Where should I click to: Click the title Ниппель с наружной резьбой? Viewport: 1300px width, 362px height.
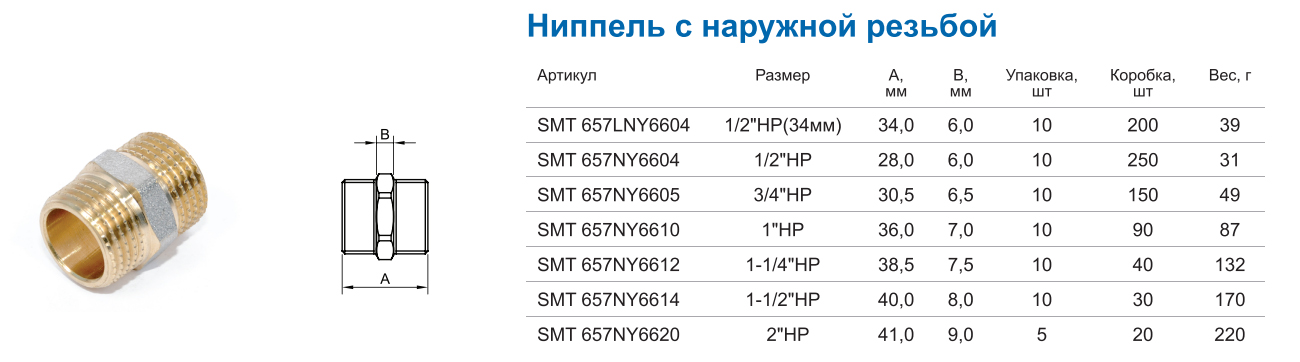762,25
